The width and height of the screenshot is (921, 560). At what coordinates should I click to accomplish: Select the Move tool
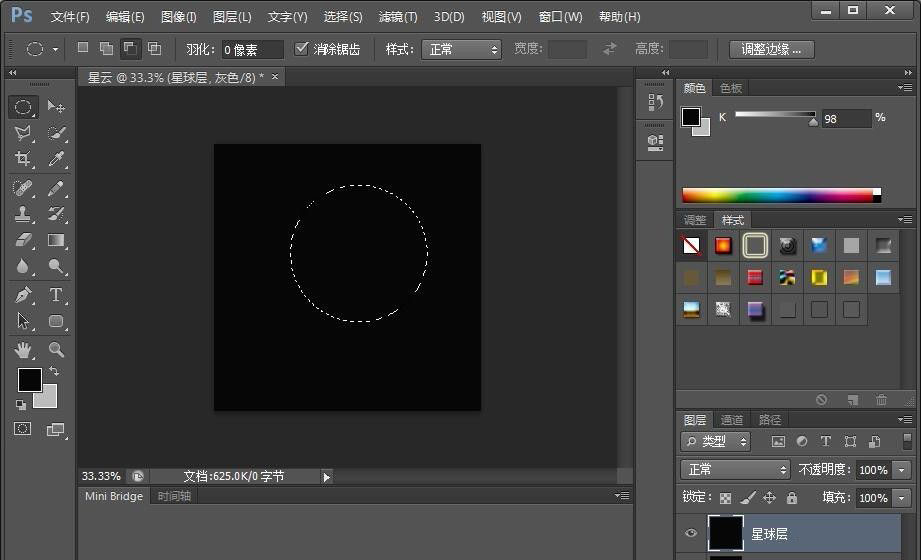tap(56, 107)
